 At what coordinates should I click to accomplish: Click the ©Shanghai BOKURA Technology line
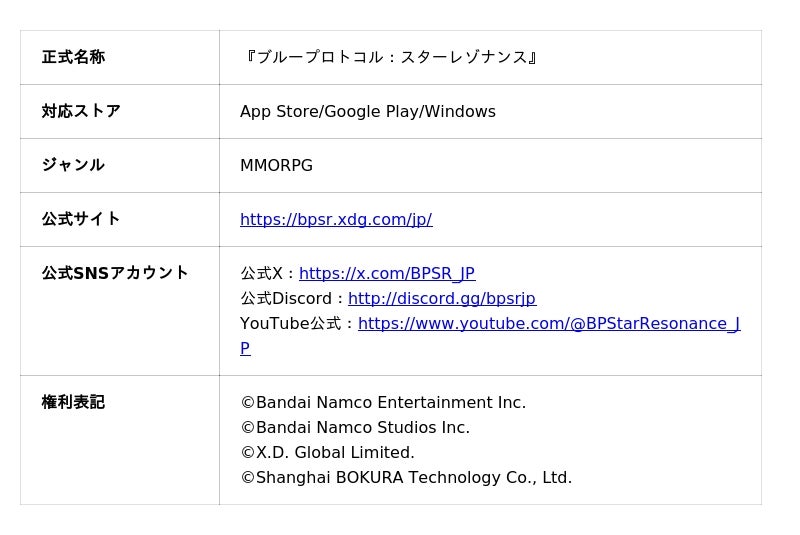click(405, 478)
